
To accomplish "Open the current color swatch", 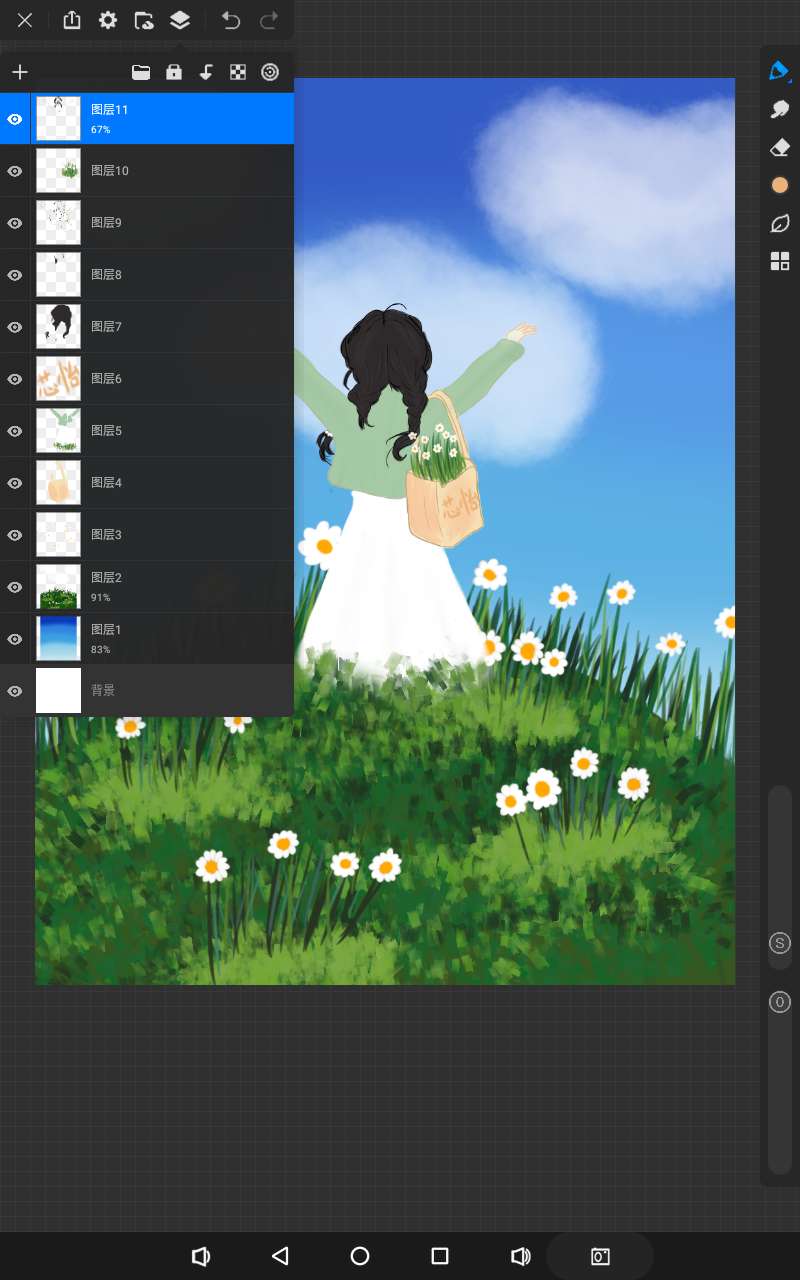I will pos(780,185).
